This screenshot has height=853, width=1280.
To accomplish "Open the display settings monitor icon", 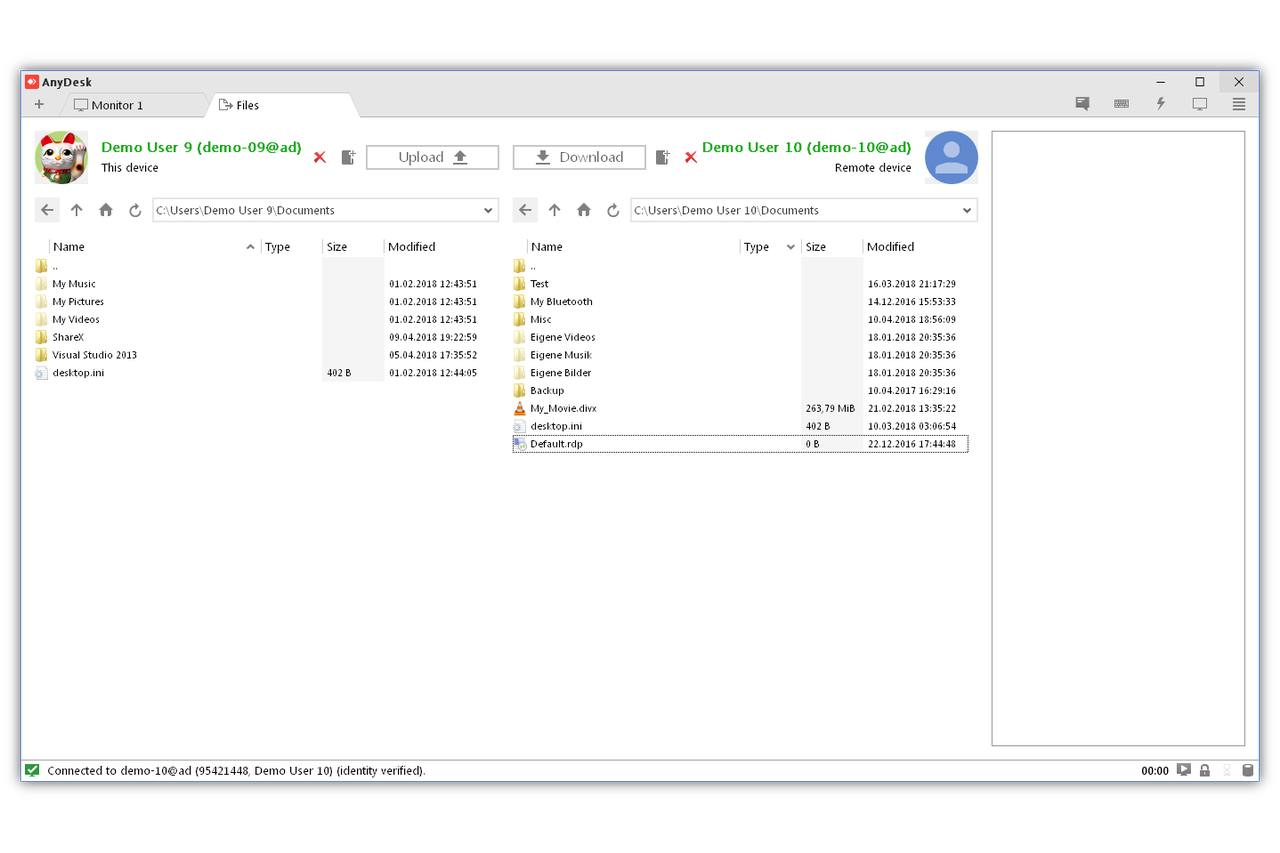I will click(1200, 104).
